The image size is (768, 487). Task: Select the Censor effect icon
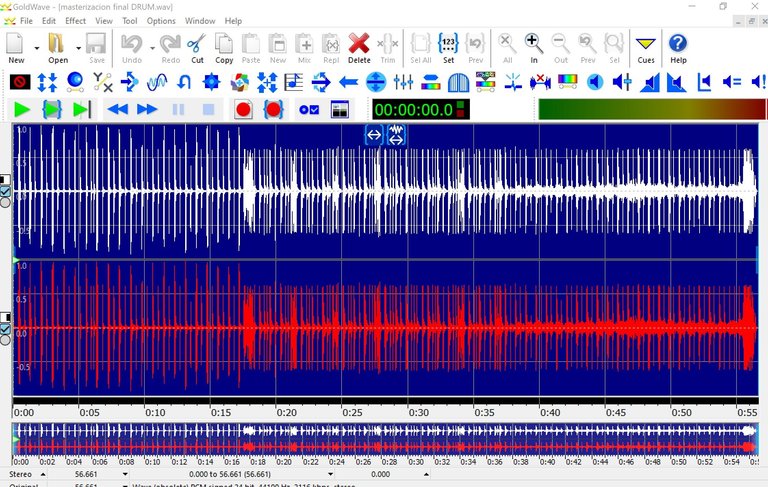click(x=20, y=82)
